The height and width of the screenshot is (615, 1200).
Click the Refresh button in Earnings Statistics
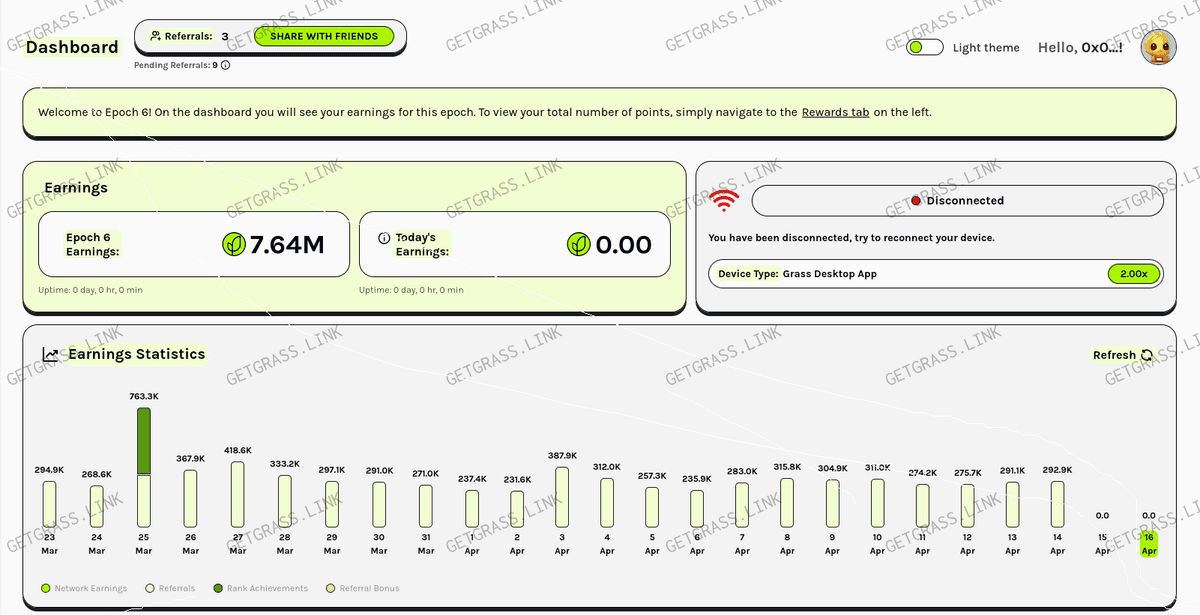1122,355
